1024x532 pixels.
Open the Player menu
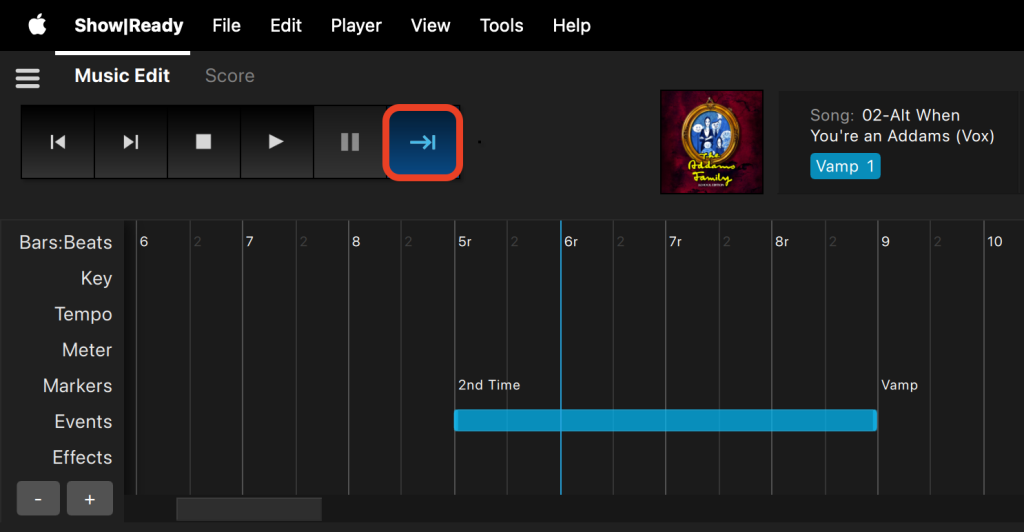coord(356,25)
